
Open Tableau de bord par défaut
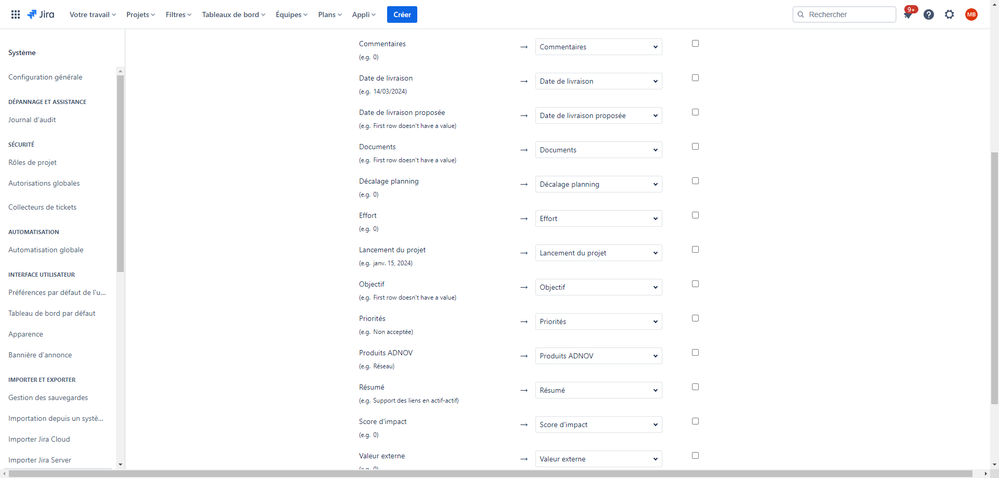pos(52,314)
